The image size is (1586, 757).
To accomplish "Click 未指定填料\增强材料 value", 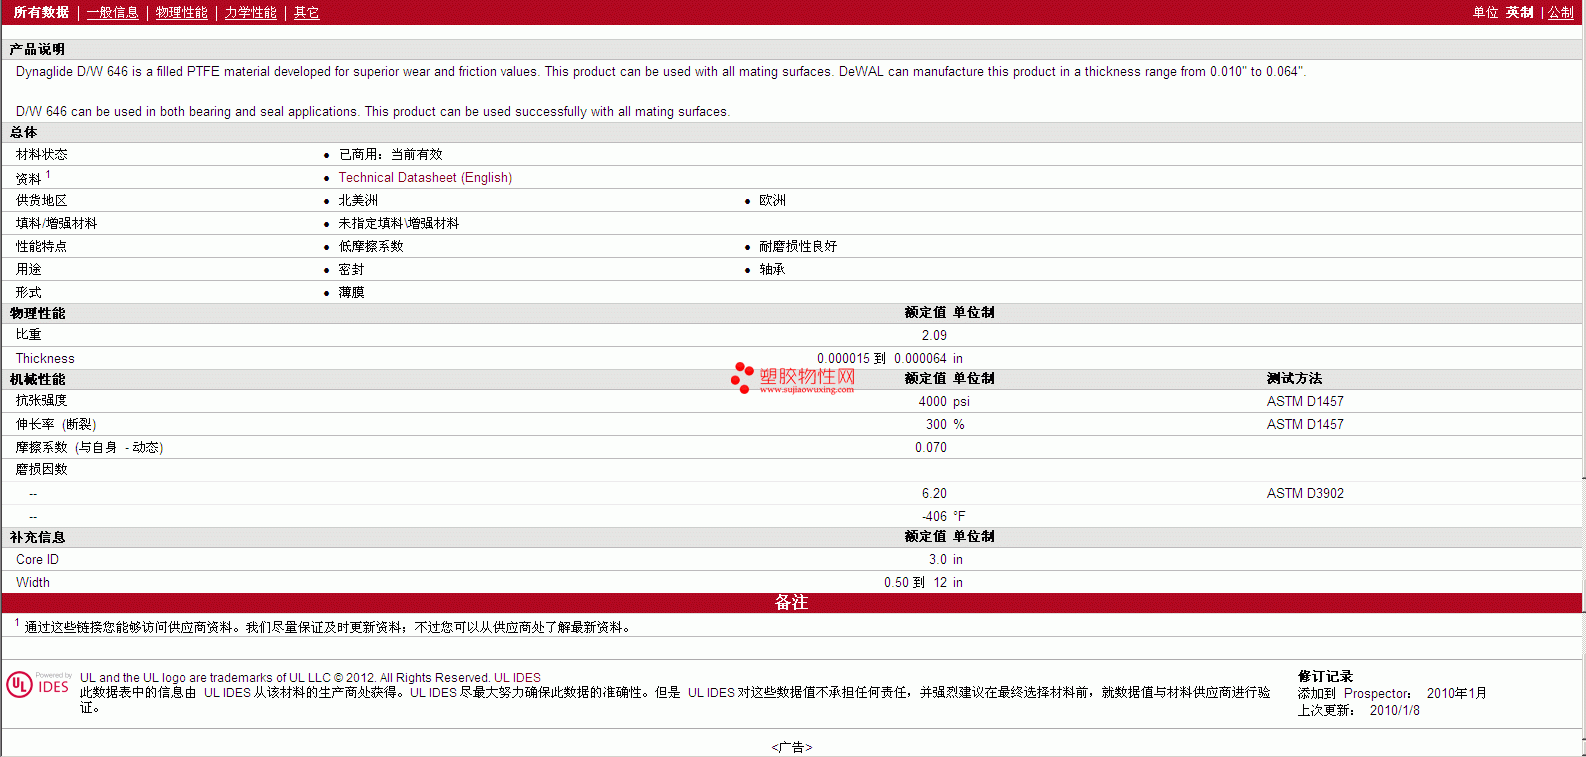I will click(398, 223).
